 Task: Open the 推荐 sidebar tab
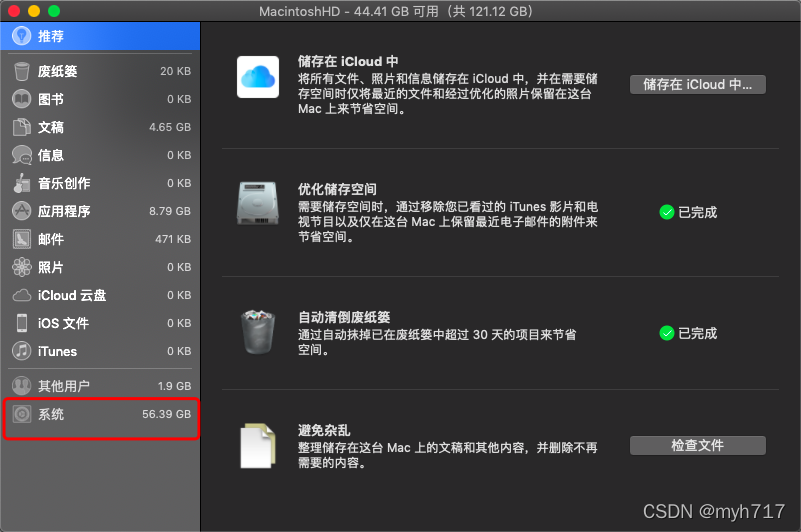tap(100, 36)
